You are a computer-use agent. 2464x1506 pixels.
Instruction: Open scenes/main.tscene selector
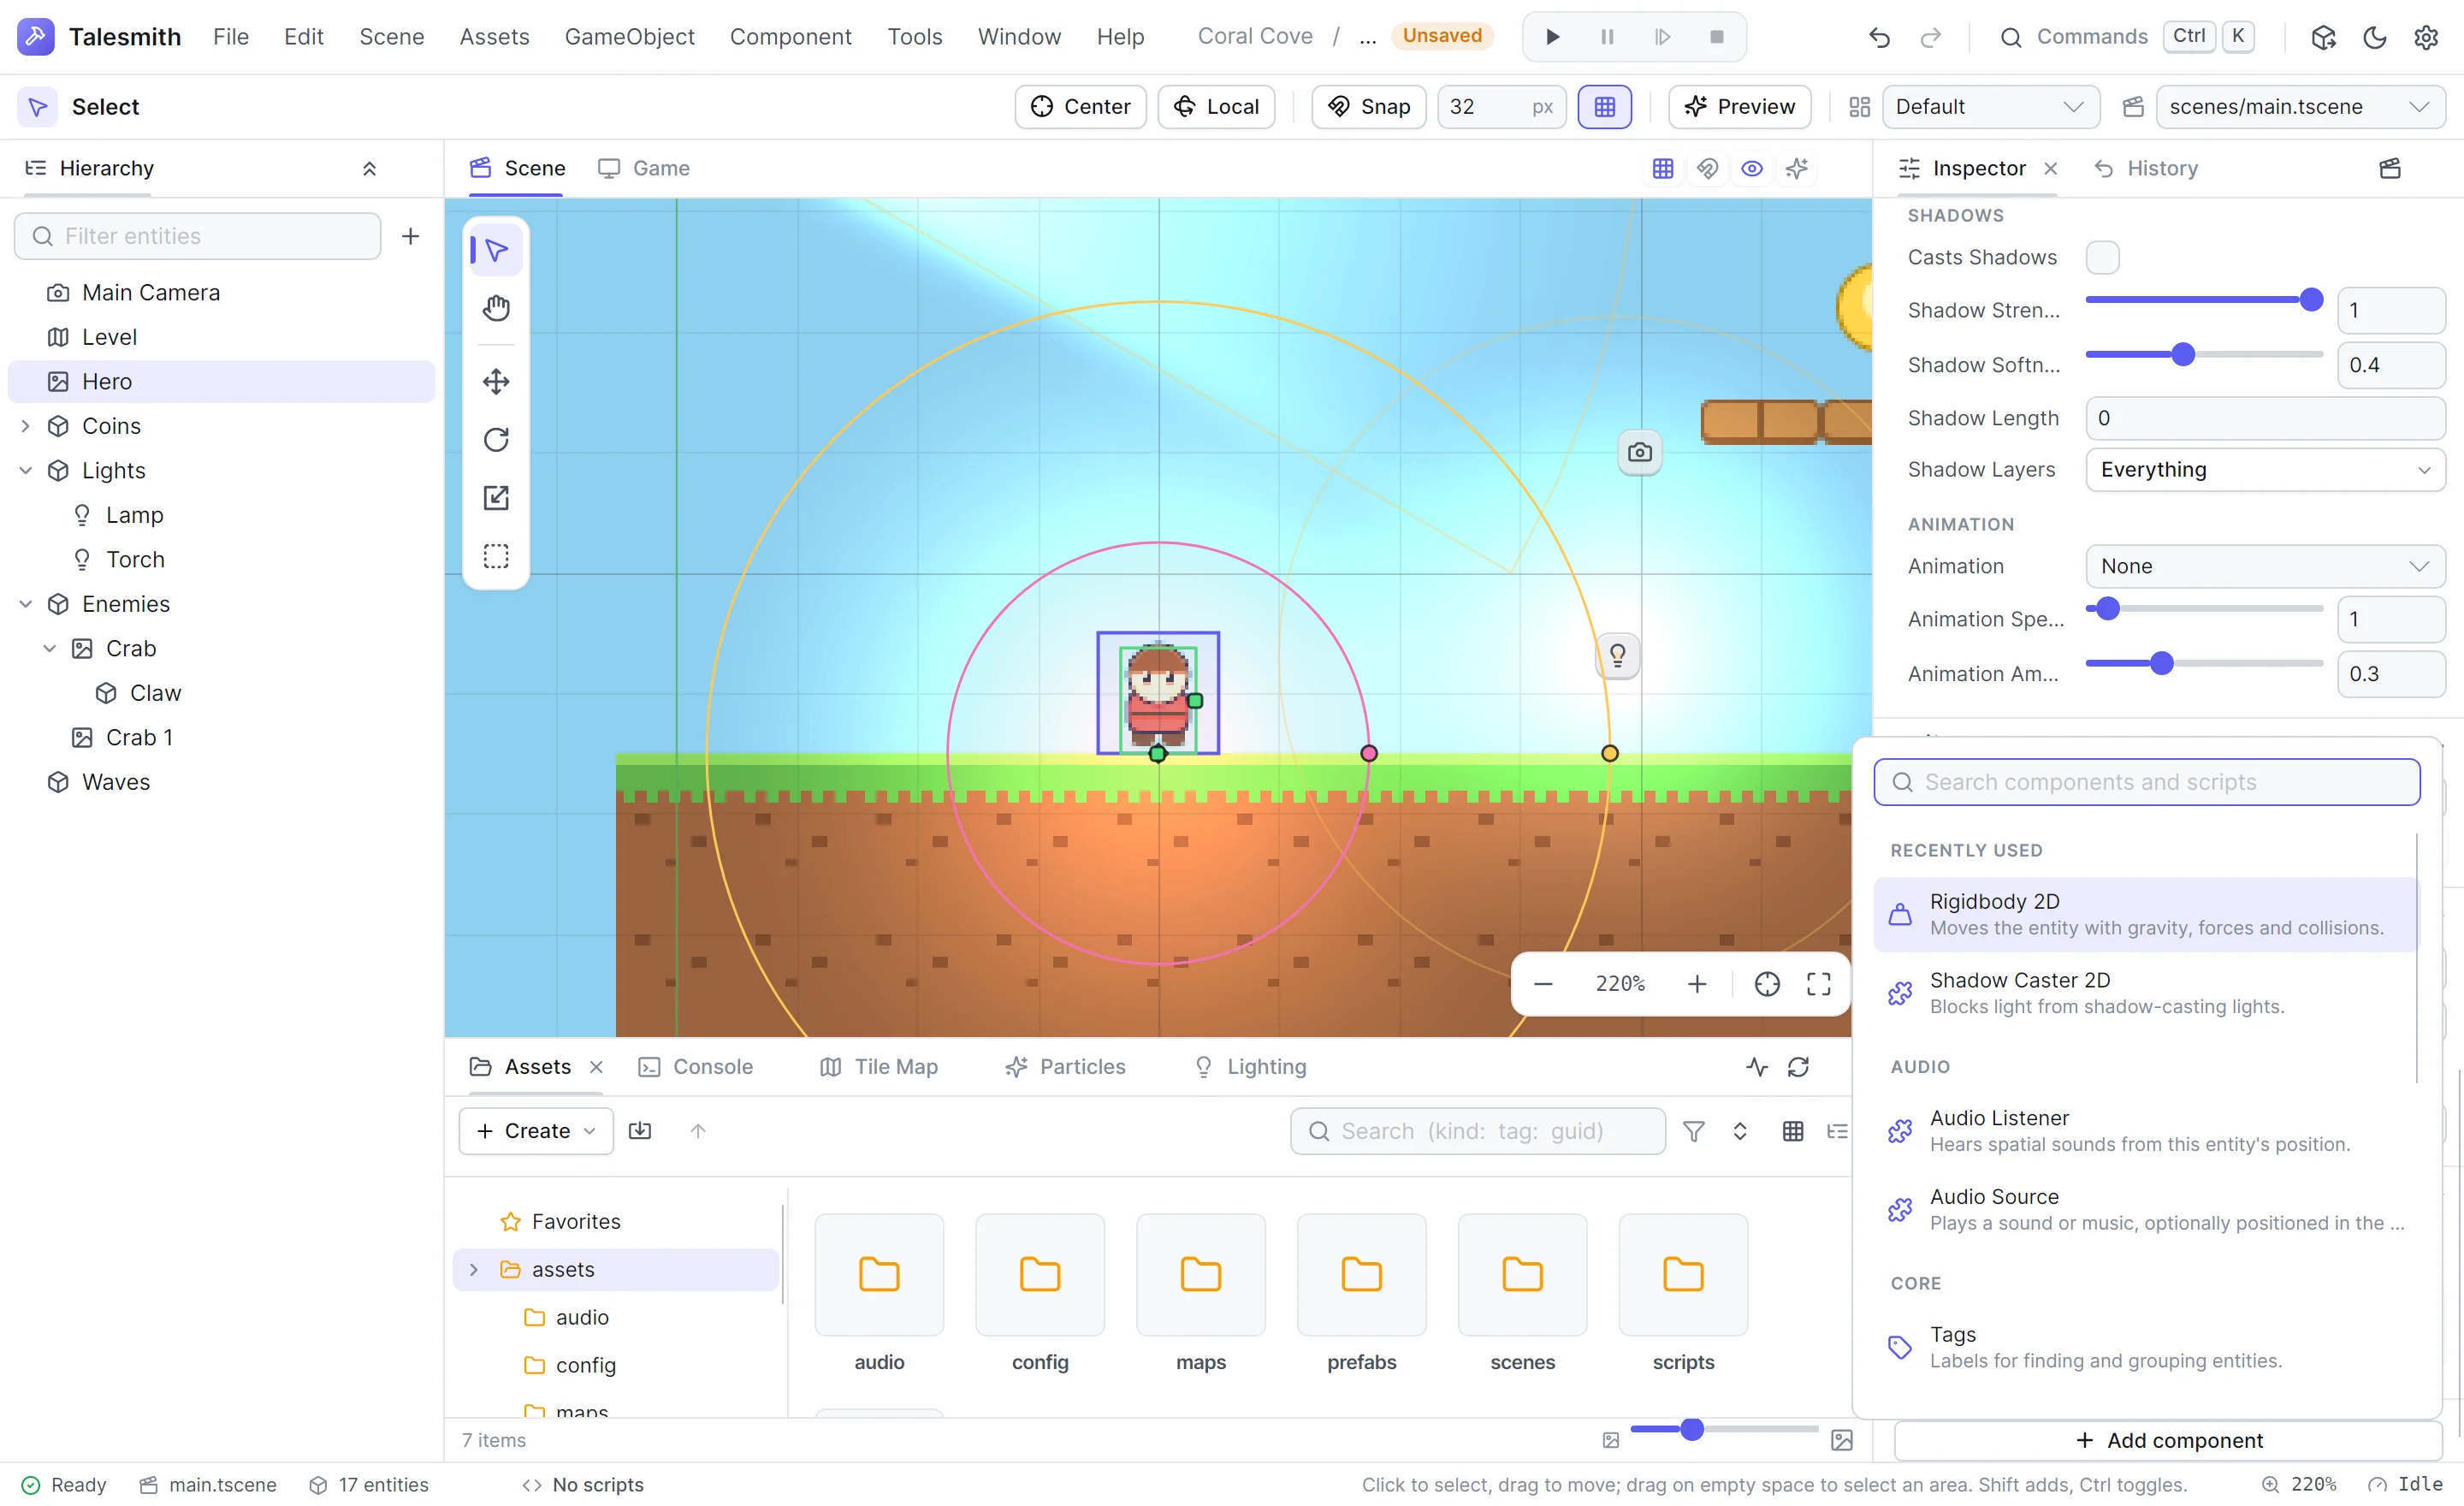tap(2300, 107)
